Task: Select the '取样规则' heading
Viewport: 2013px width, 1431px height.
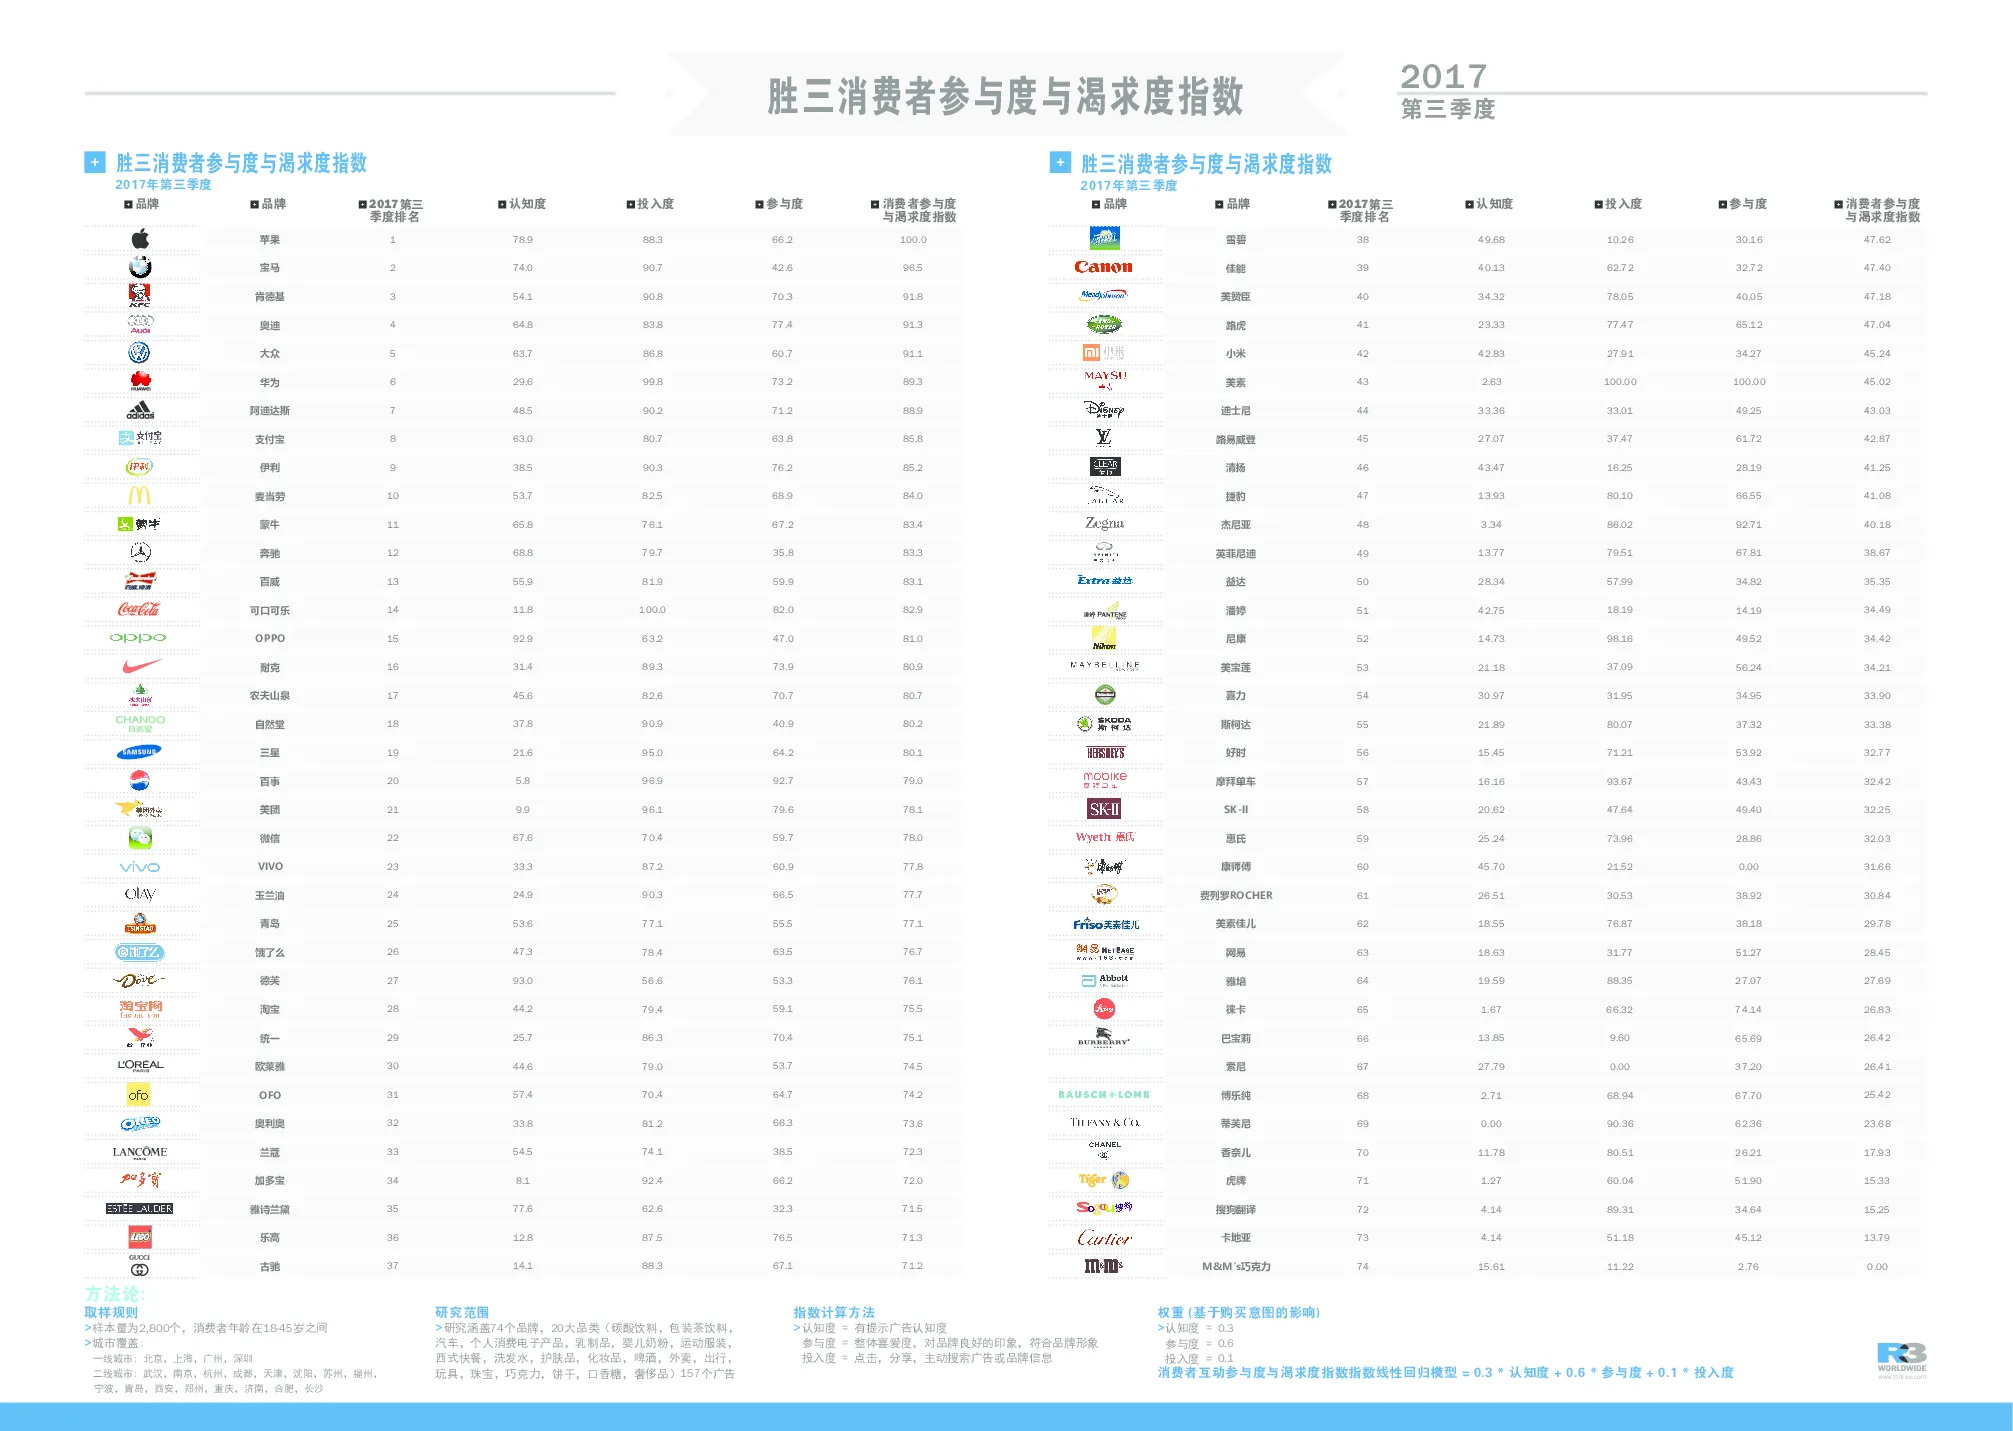Action: point(111,1313)
